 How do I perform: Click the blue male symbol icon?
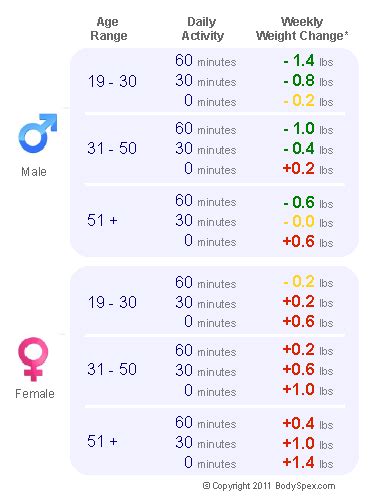coord(38,133)
